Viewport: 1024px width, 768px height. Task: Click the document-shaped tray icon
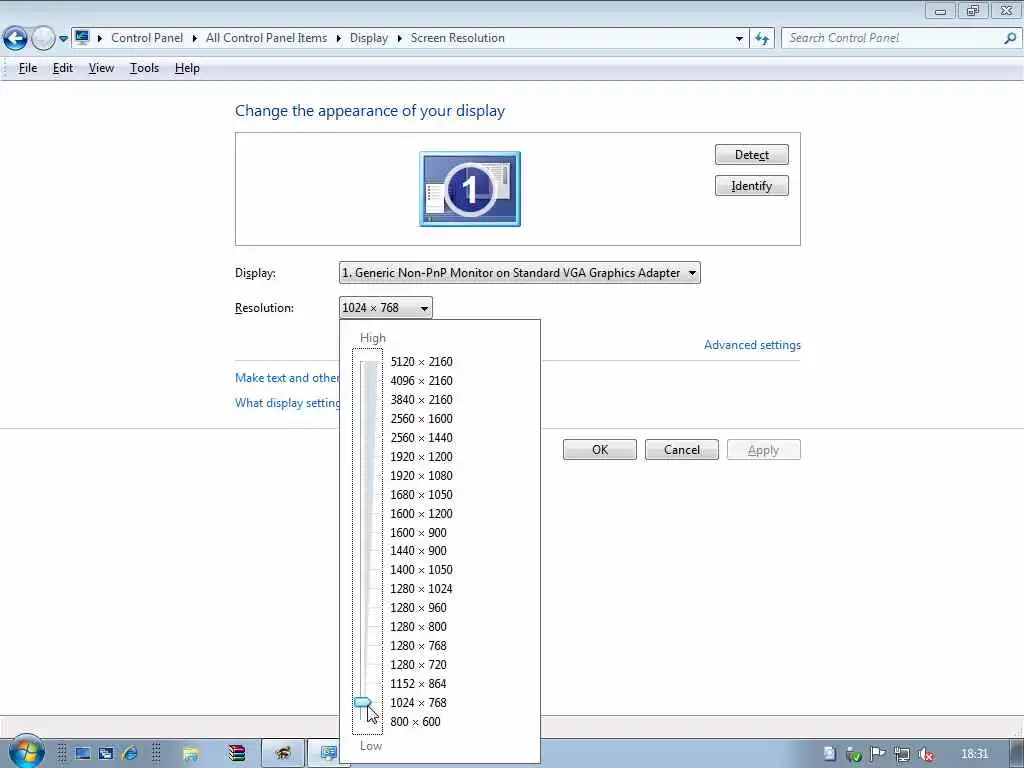(x=829, y=754)
